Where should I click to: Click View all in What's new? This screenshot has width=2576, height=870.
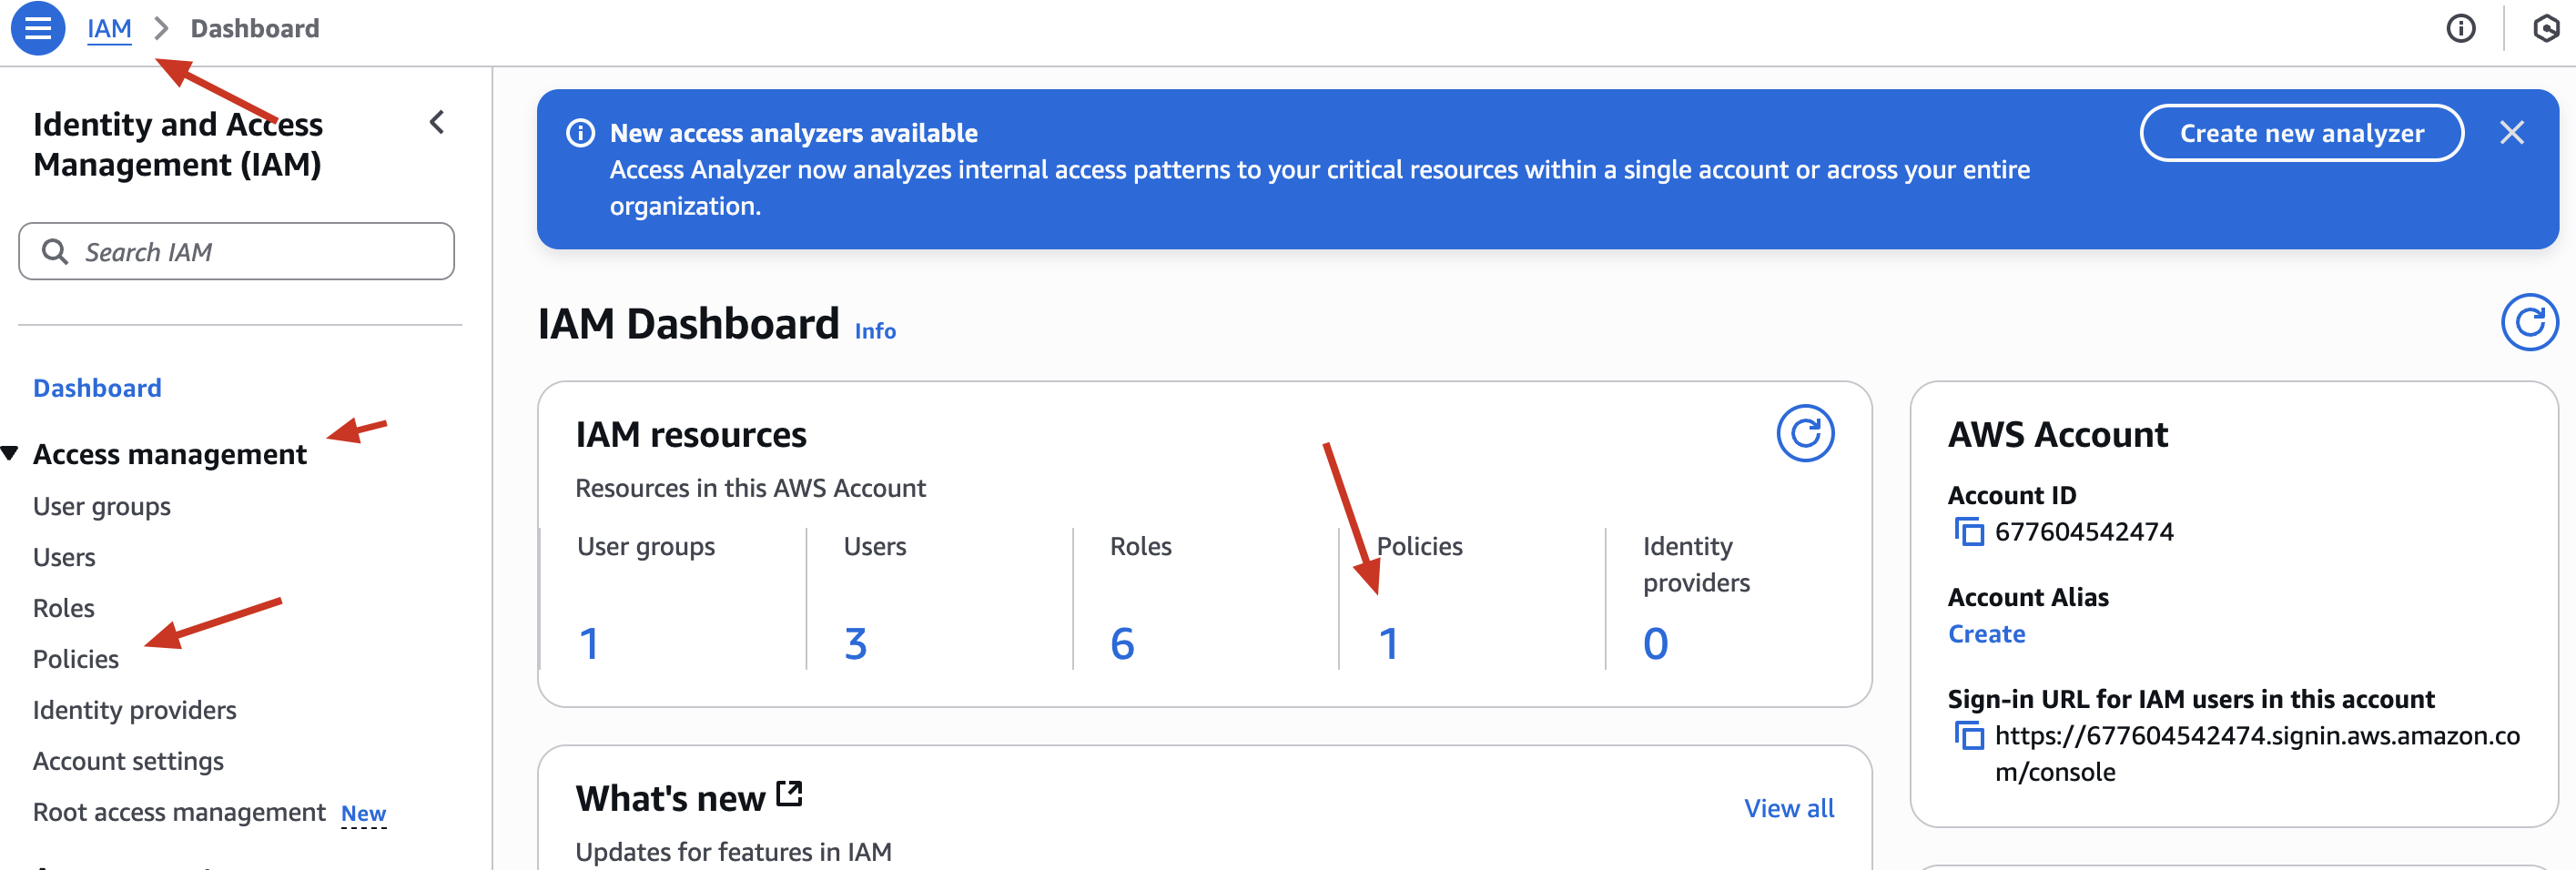[x=1789, y=808]
